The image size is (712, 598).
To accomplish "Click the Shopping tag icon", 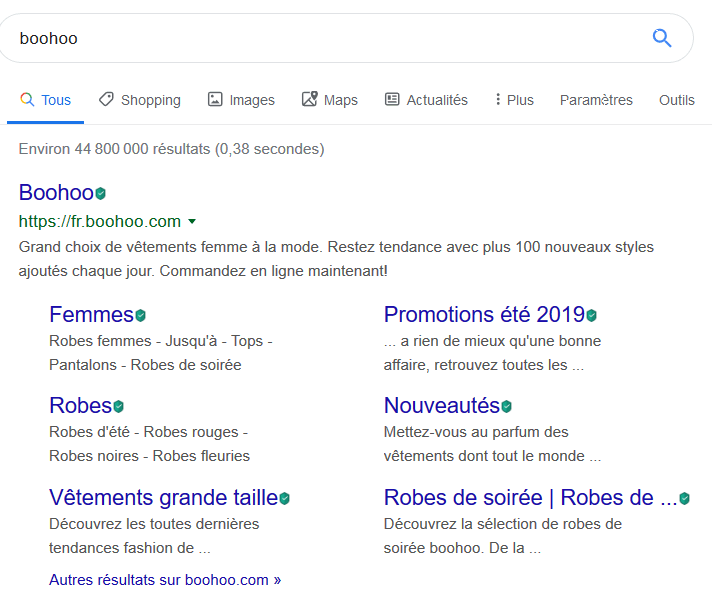I will pos(106,99).
